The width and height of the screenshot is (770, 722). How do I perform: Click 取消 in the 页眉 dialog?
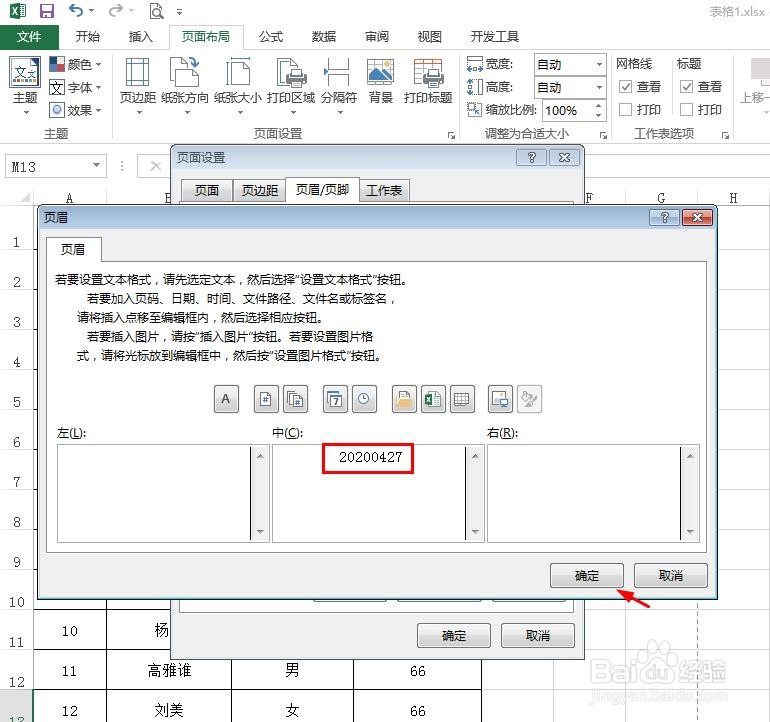click(x=671, y=576)
